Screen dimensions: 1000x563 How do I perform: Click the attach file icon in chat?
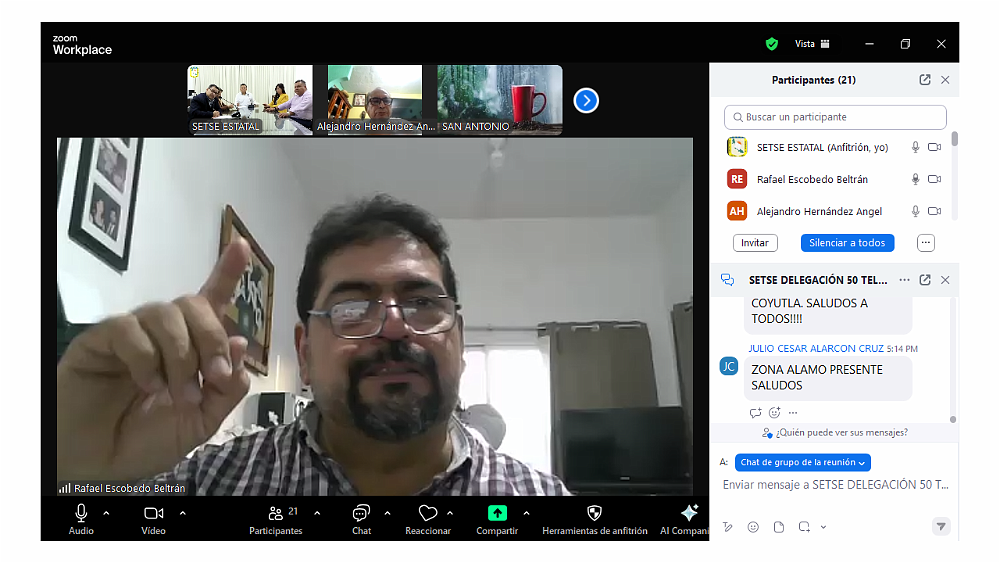(x=778, y=527)
